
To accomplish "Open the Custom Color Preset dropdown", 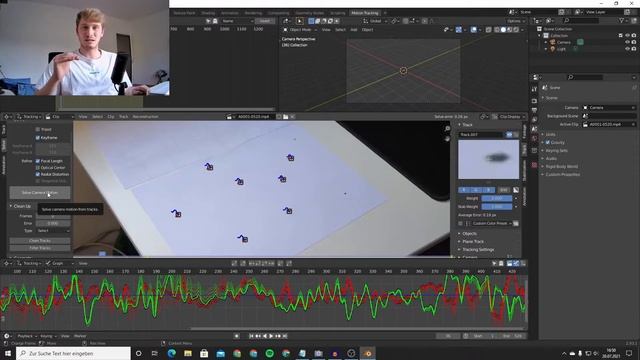I will pyautogui.click(x=491, y=223).
